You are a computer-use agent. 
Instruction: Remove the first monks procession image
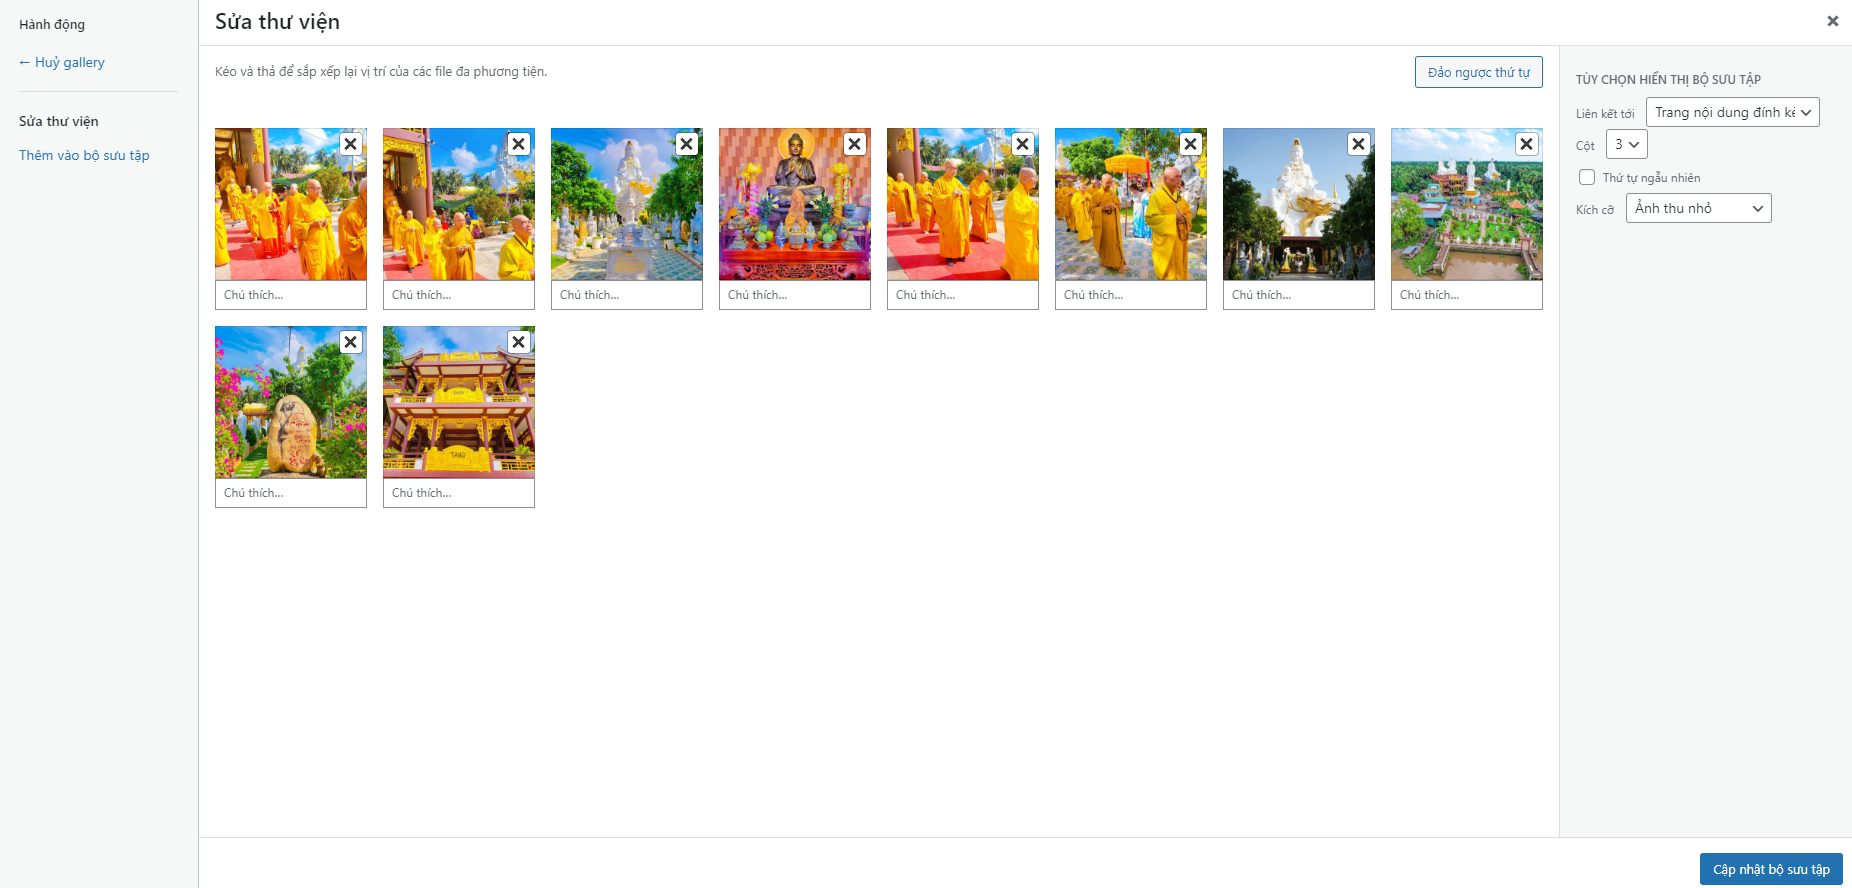pos(351,144)
